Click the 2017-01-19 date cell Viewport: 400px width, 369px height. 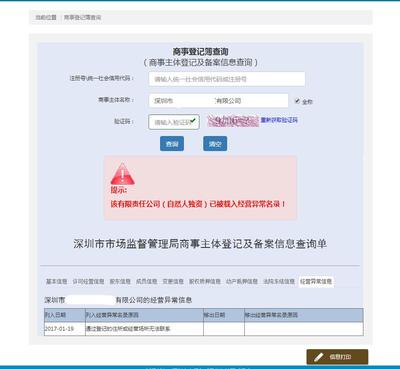[x=65, y=329]
